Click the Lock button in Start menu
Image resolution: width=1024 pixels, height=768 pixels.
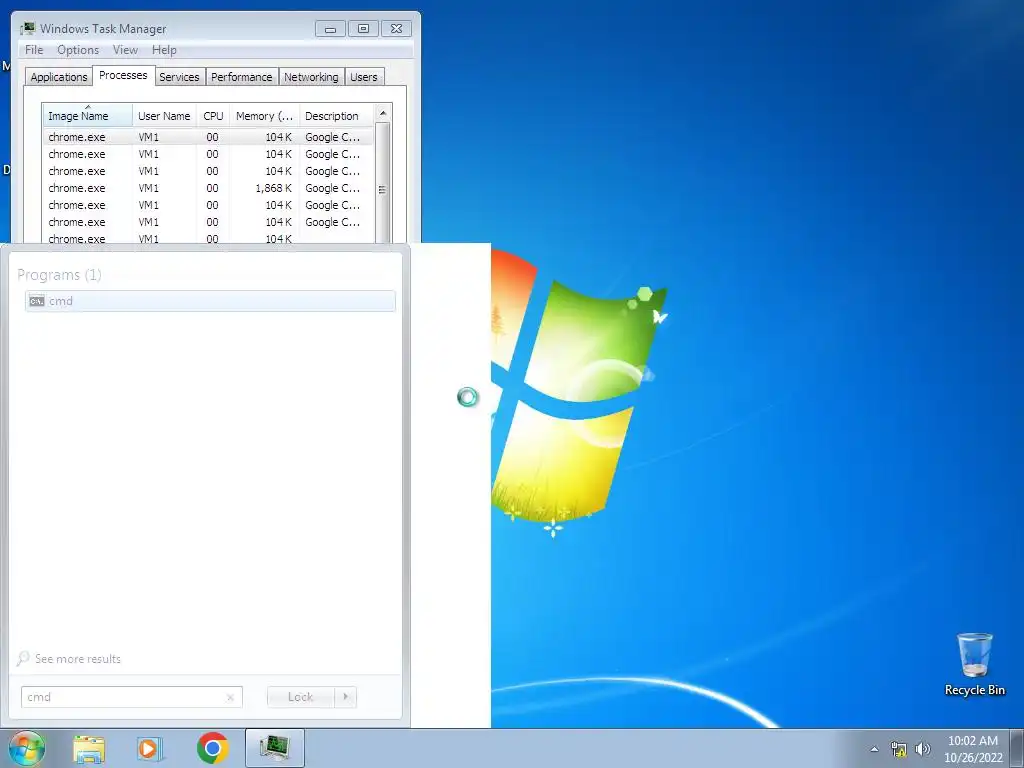300,697
